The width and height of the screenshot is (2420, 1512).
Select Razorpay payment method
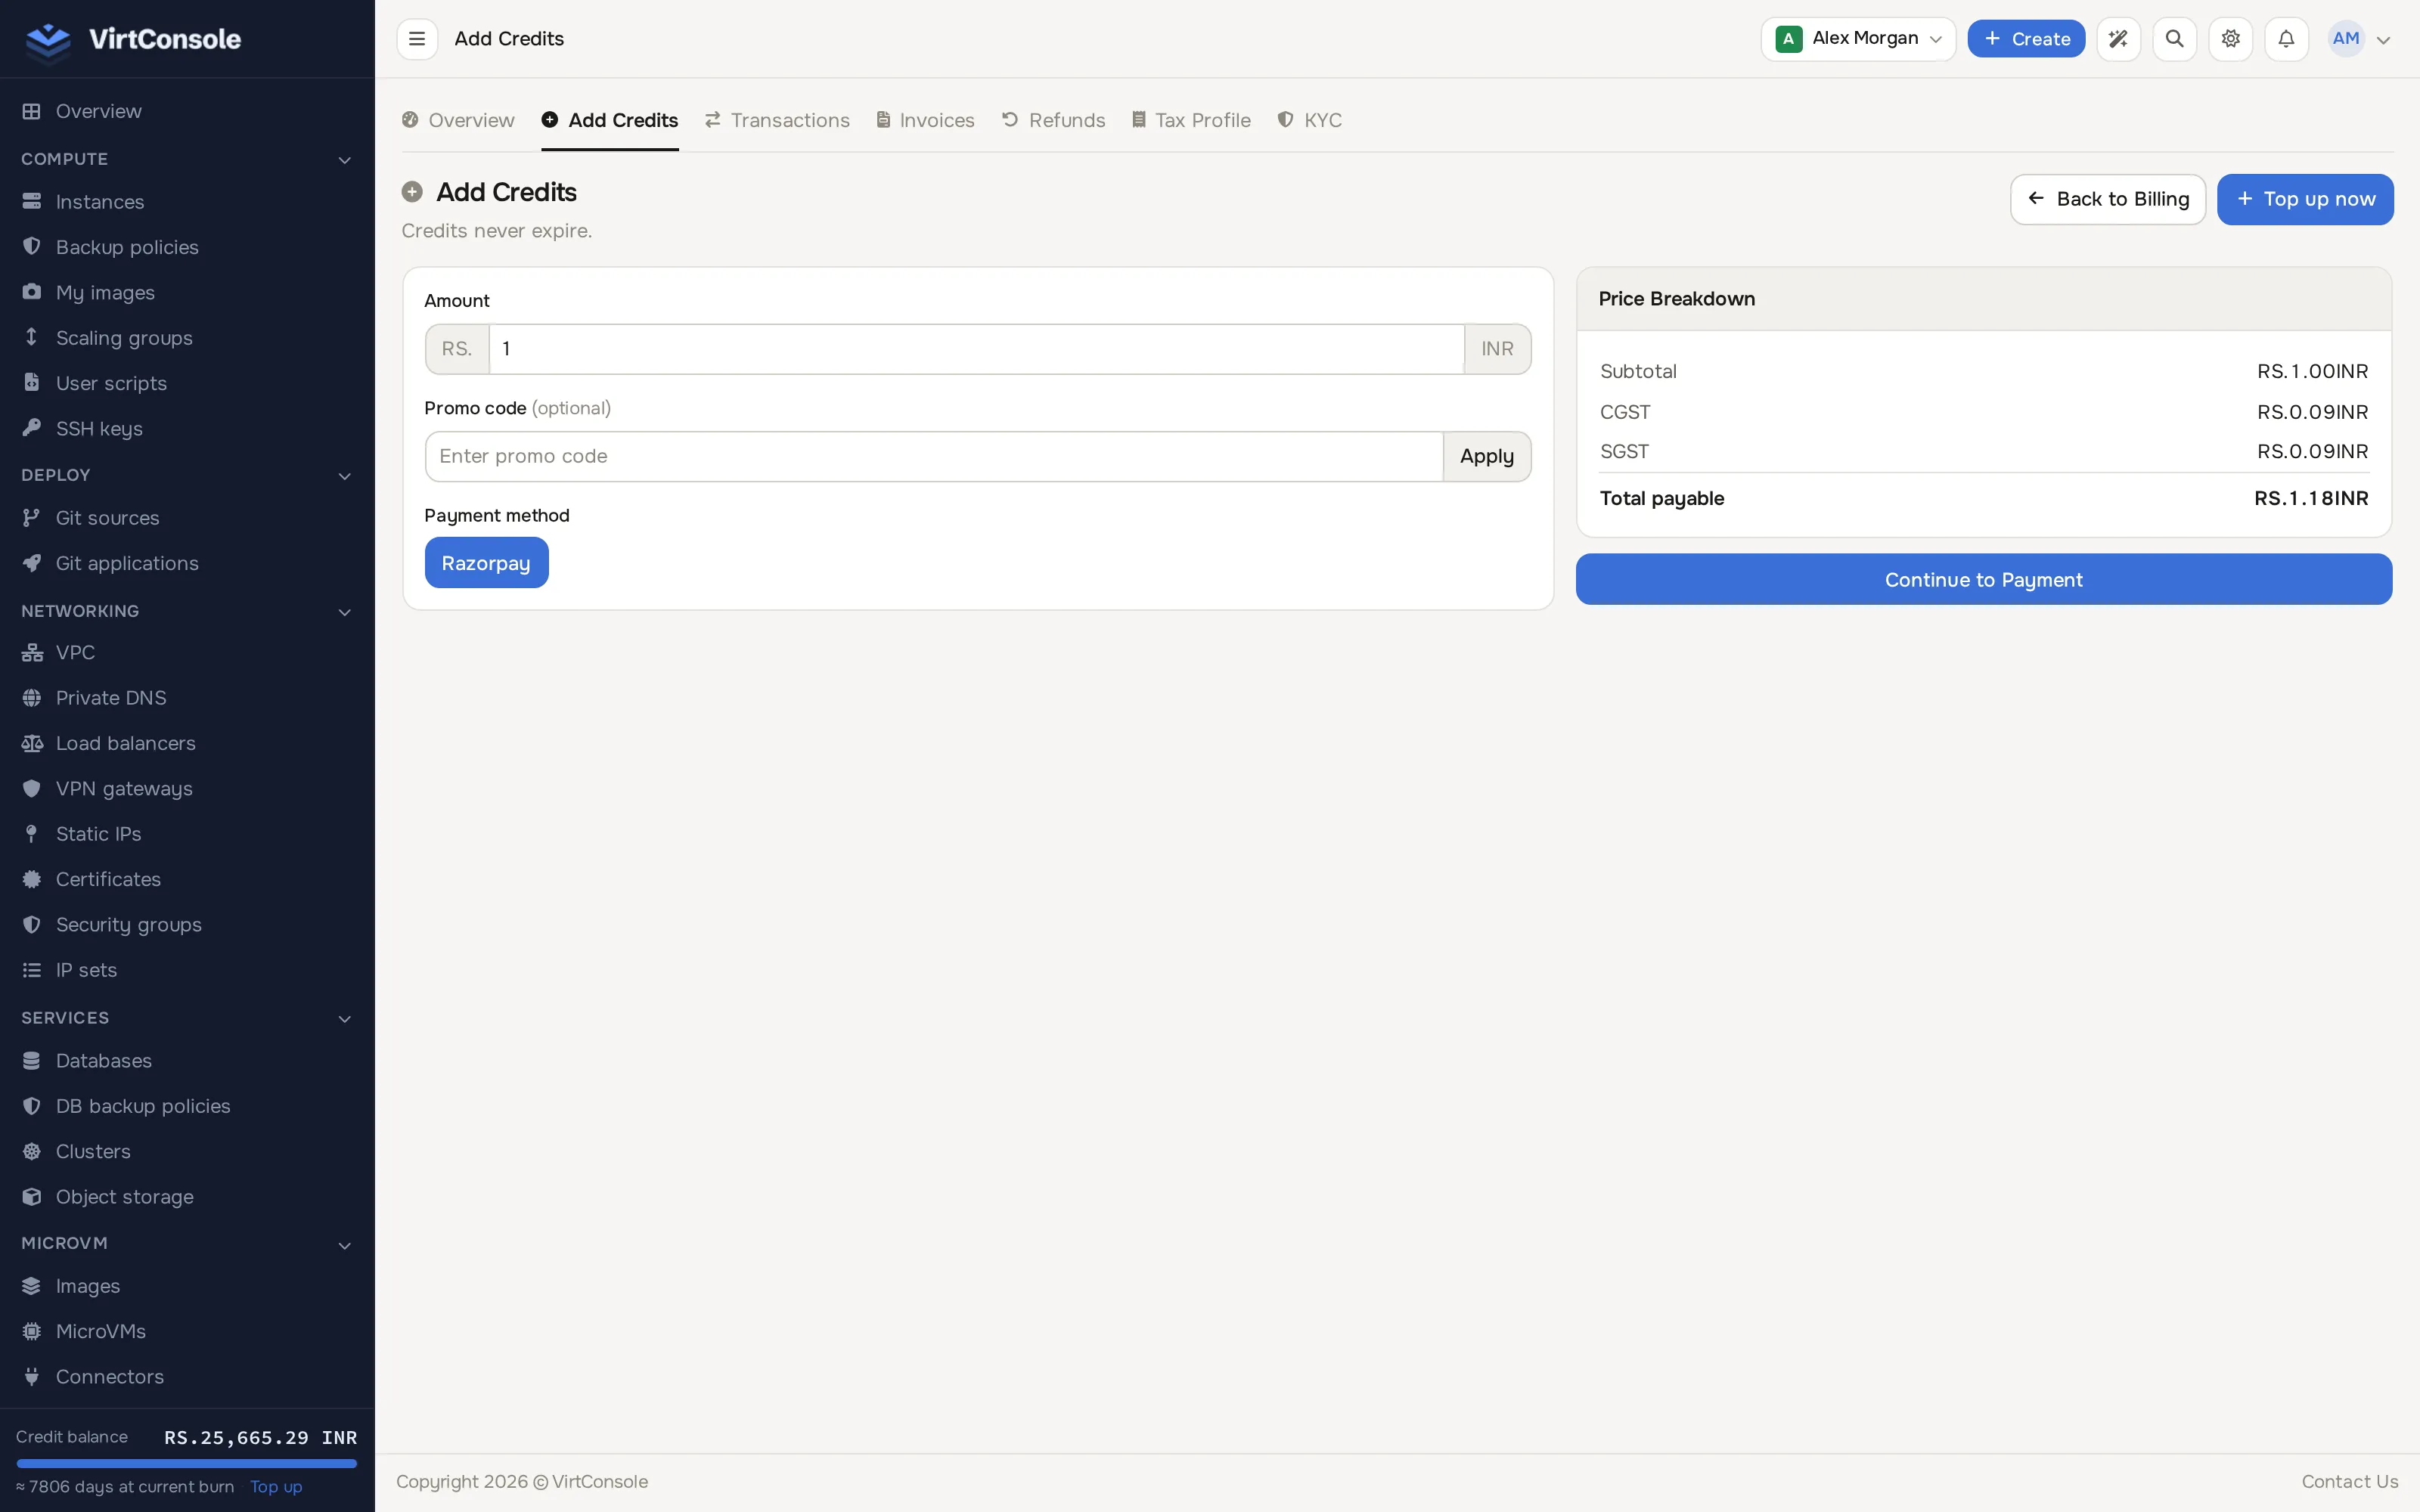[x=486, y=563]
